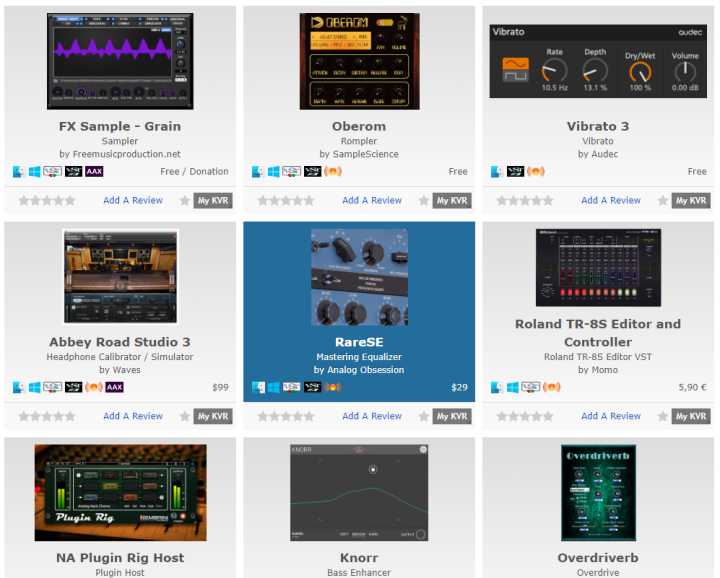The image size is (720, 578).
Task: Click the Mac platform icon under Vibrato 3
Action: [496, 172]
